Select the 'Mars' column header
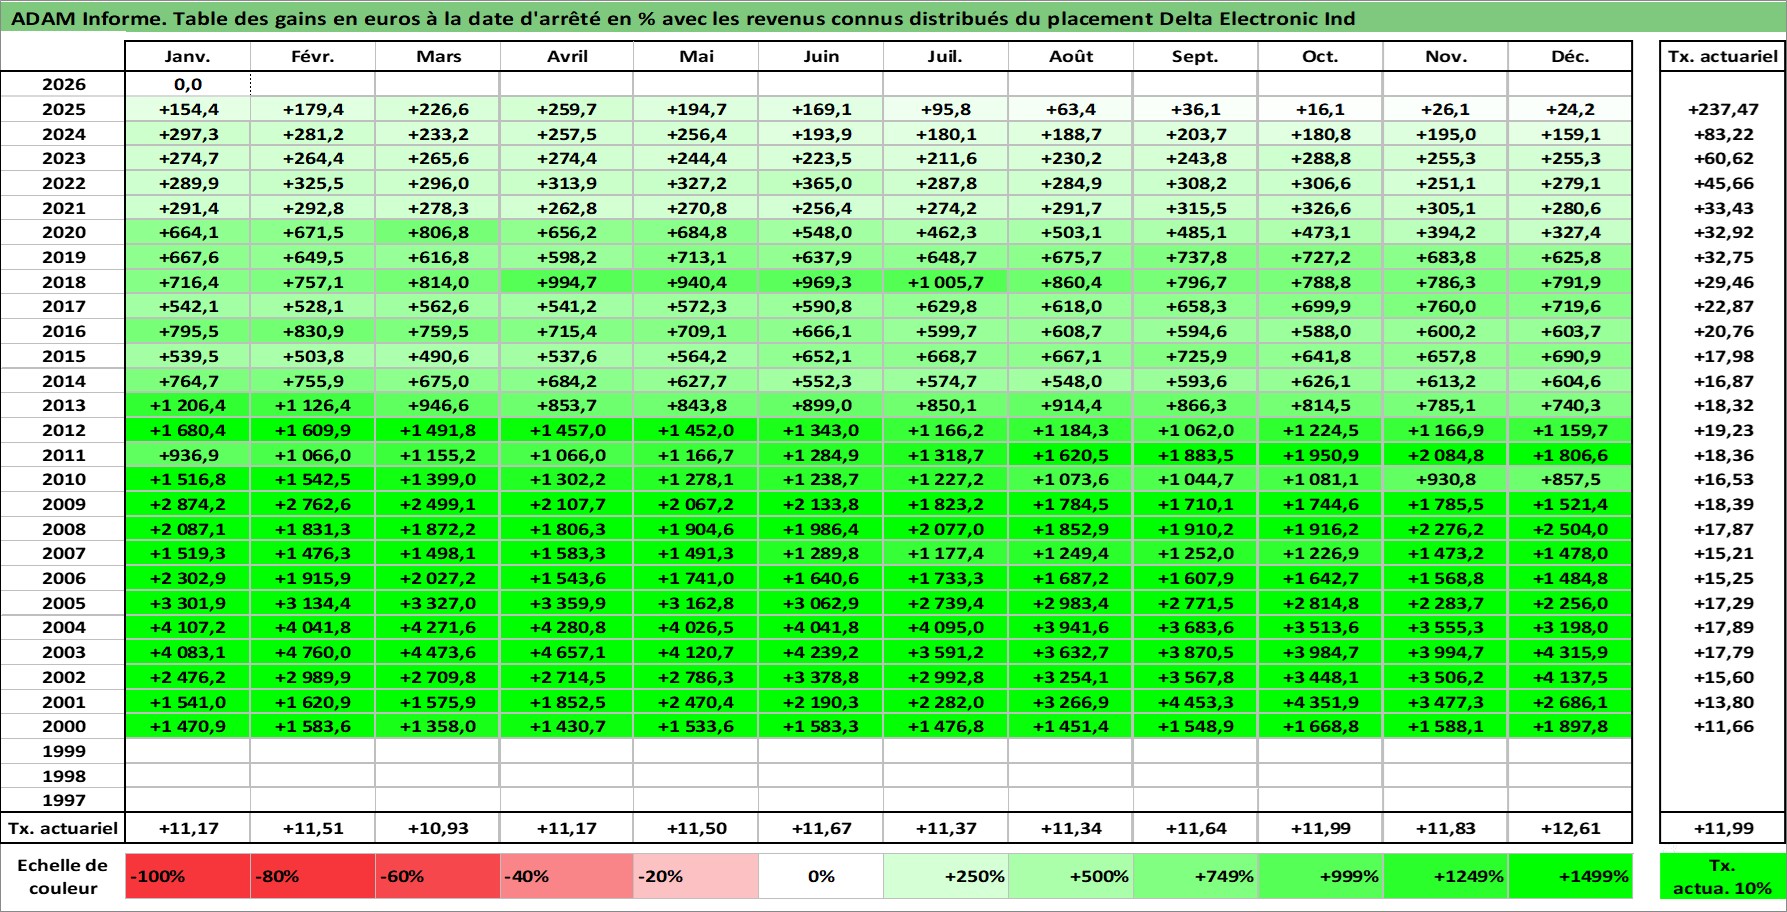The width and height of the screenshot is (1787, 912). [x=438, y=56]
